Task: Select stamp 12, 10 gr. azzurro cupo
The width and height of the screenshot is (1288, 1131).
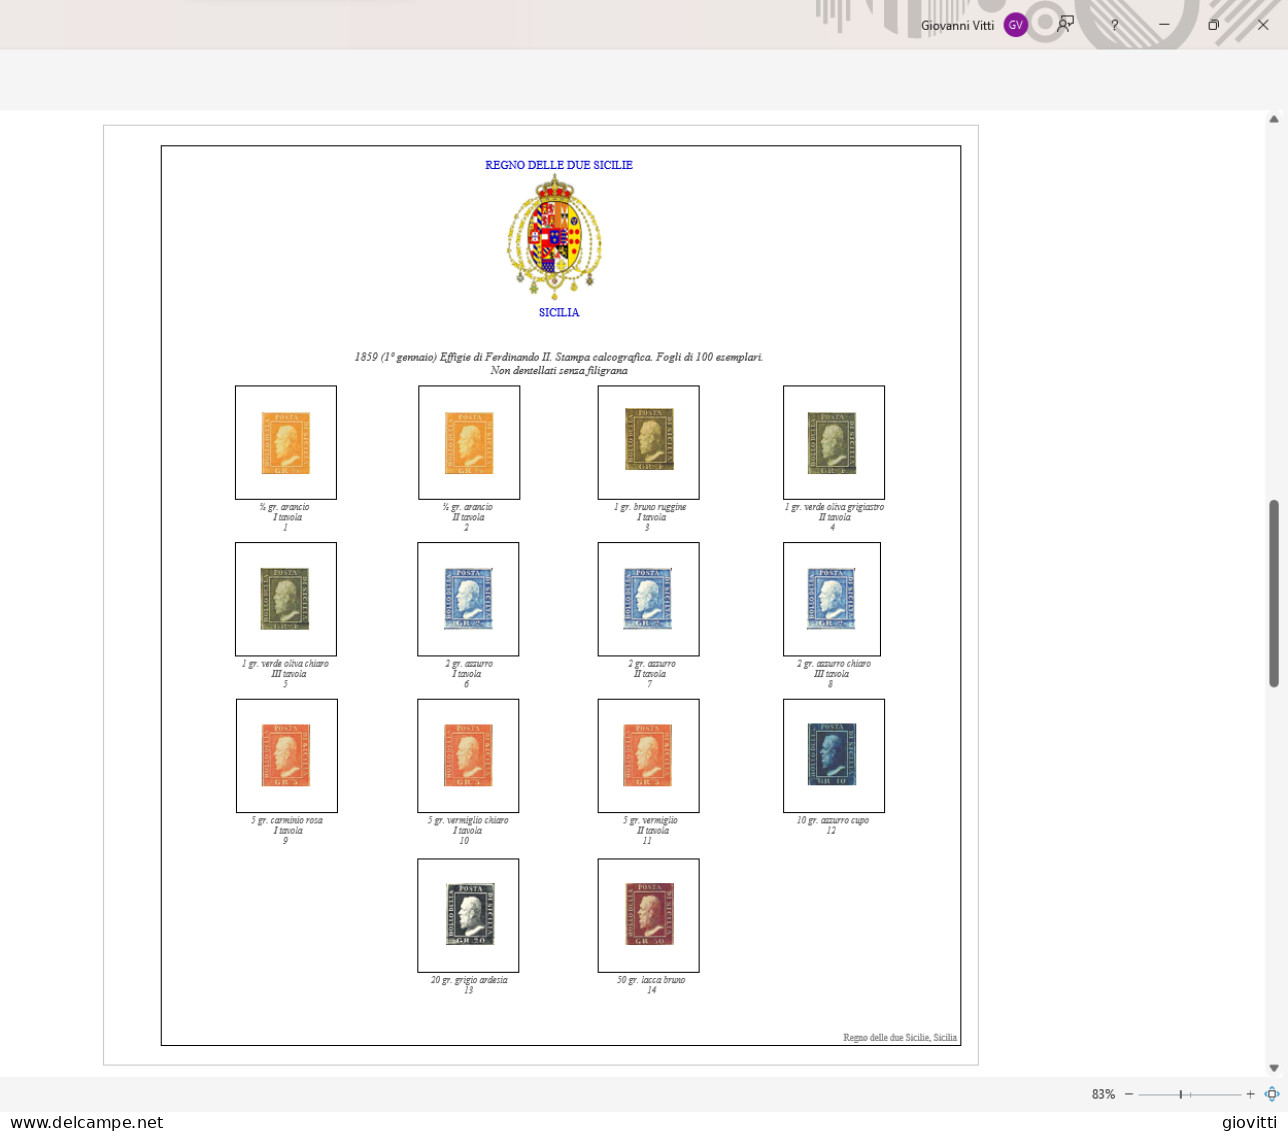Action: 833,755
